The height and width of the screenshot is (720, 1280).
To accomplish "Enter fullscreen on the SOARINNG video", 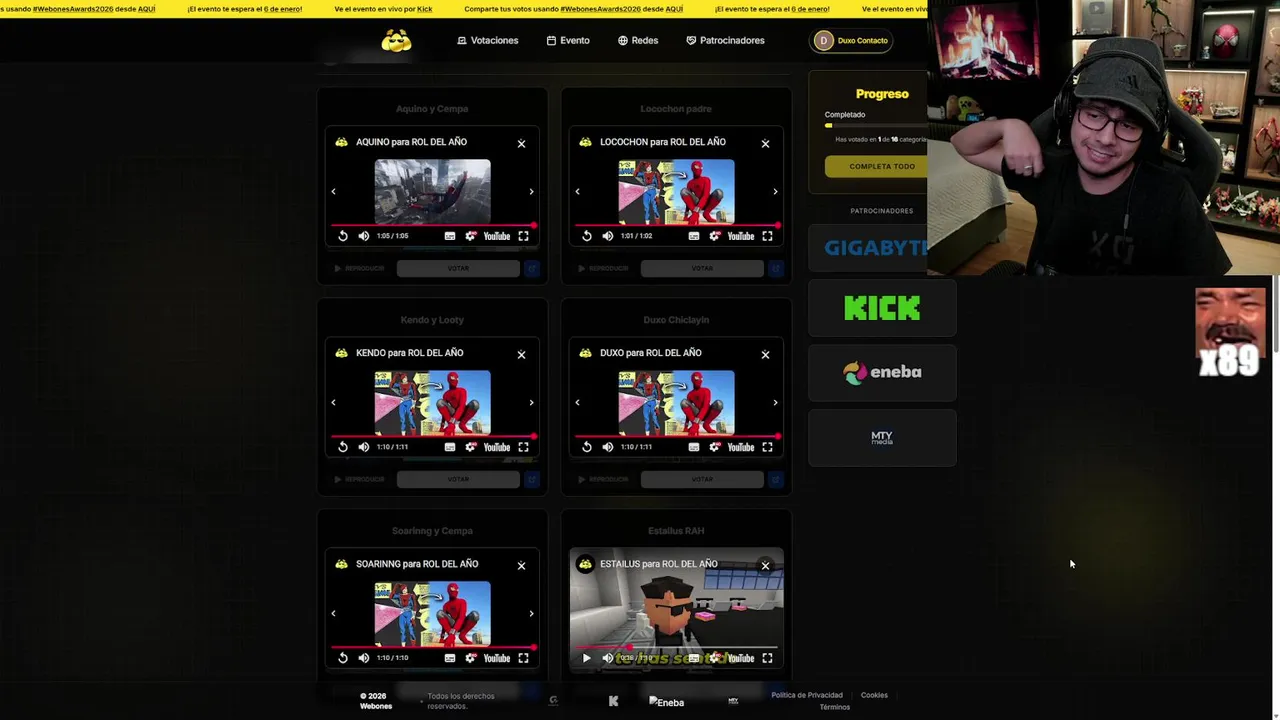I will pyautogui.click(x=523, y=658).
